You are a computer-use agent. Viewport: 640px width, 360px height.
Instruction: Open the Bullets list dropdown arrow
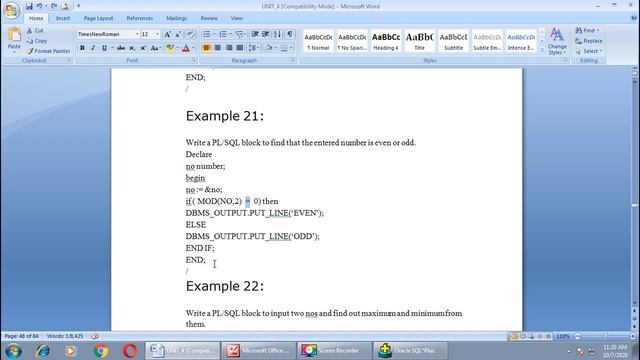click(214, 34)
